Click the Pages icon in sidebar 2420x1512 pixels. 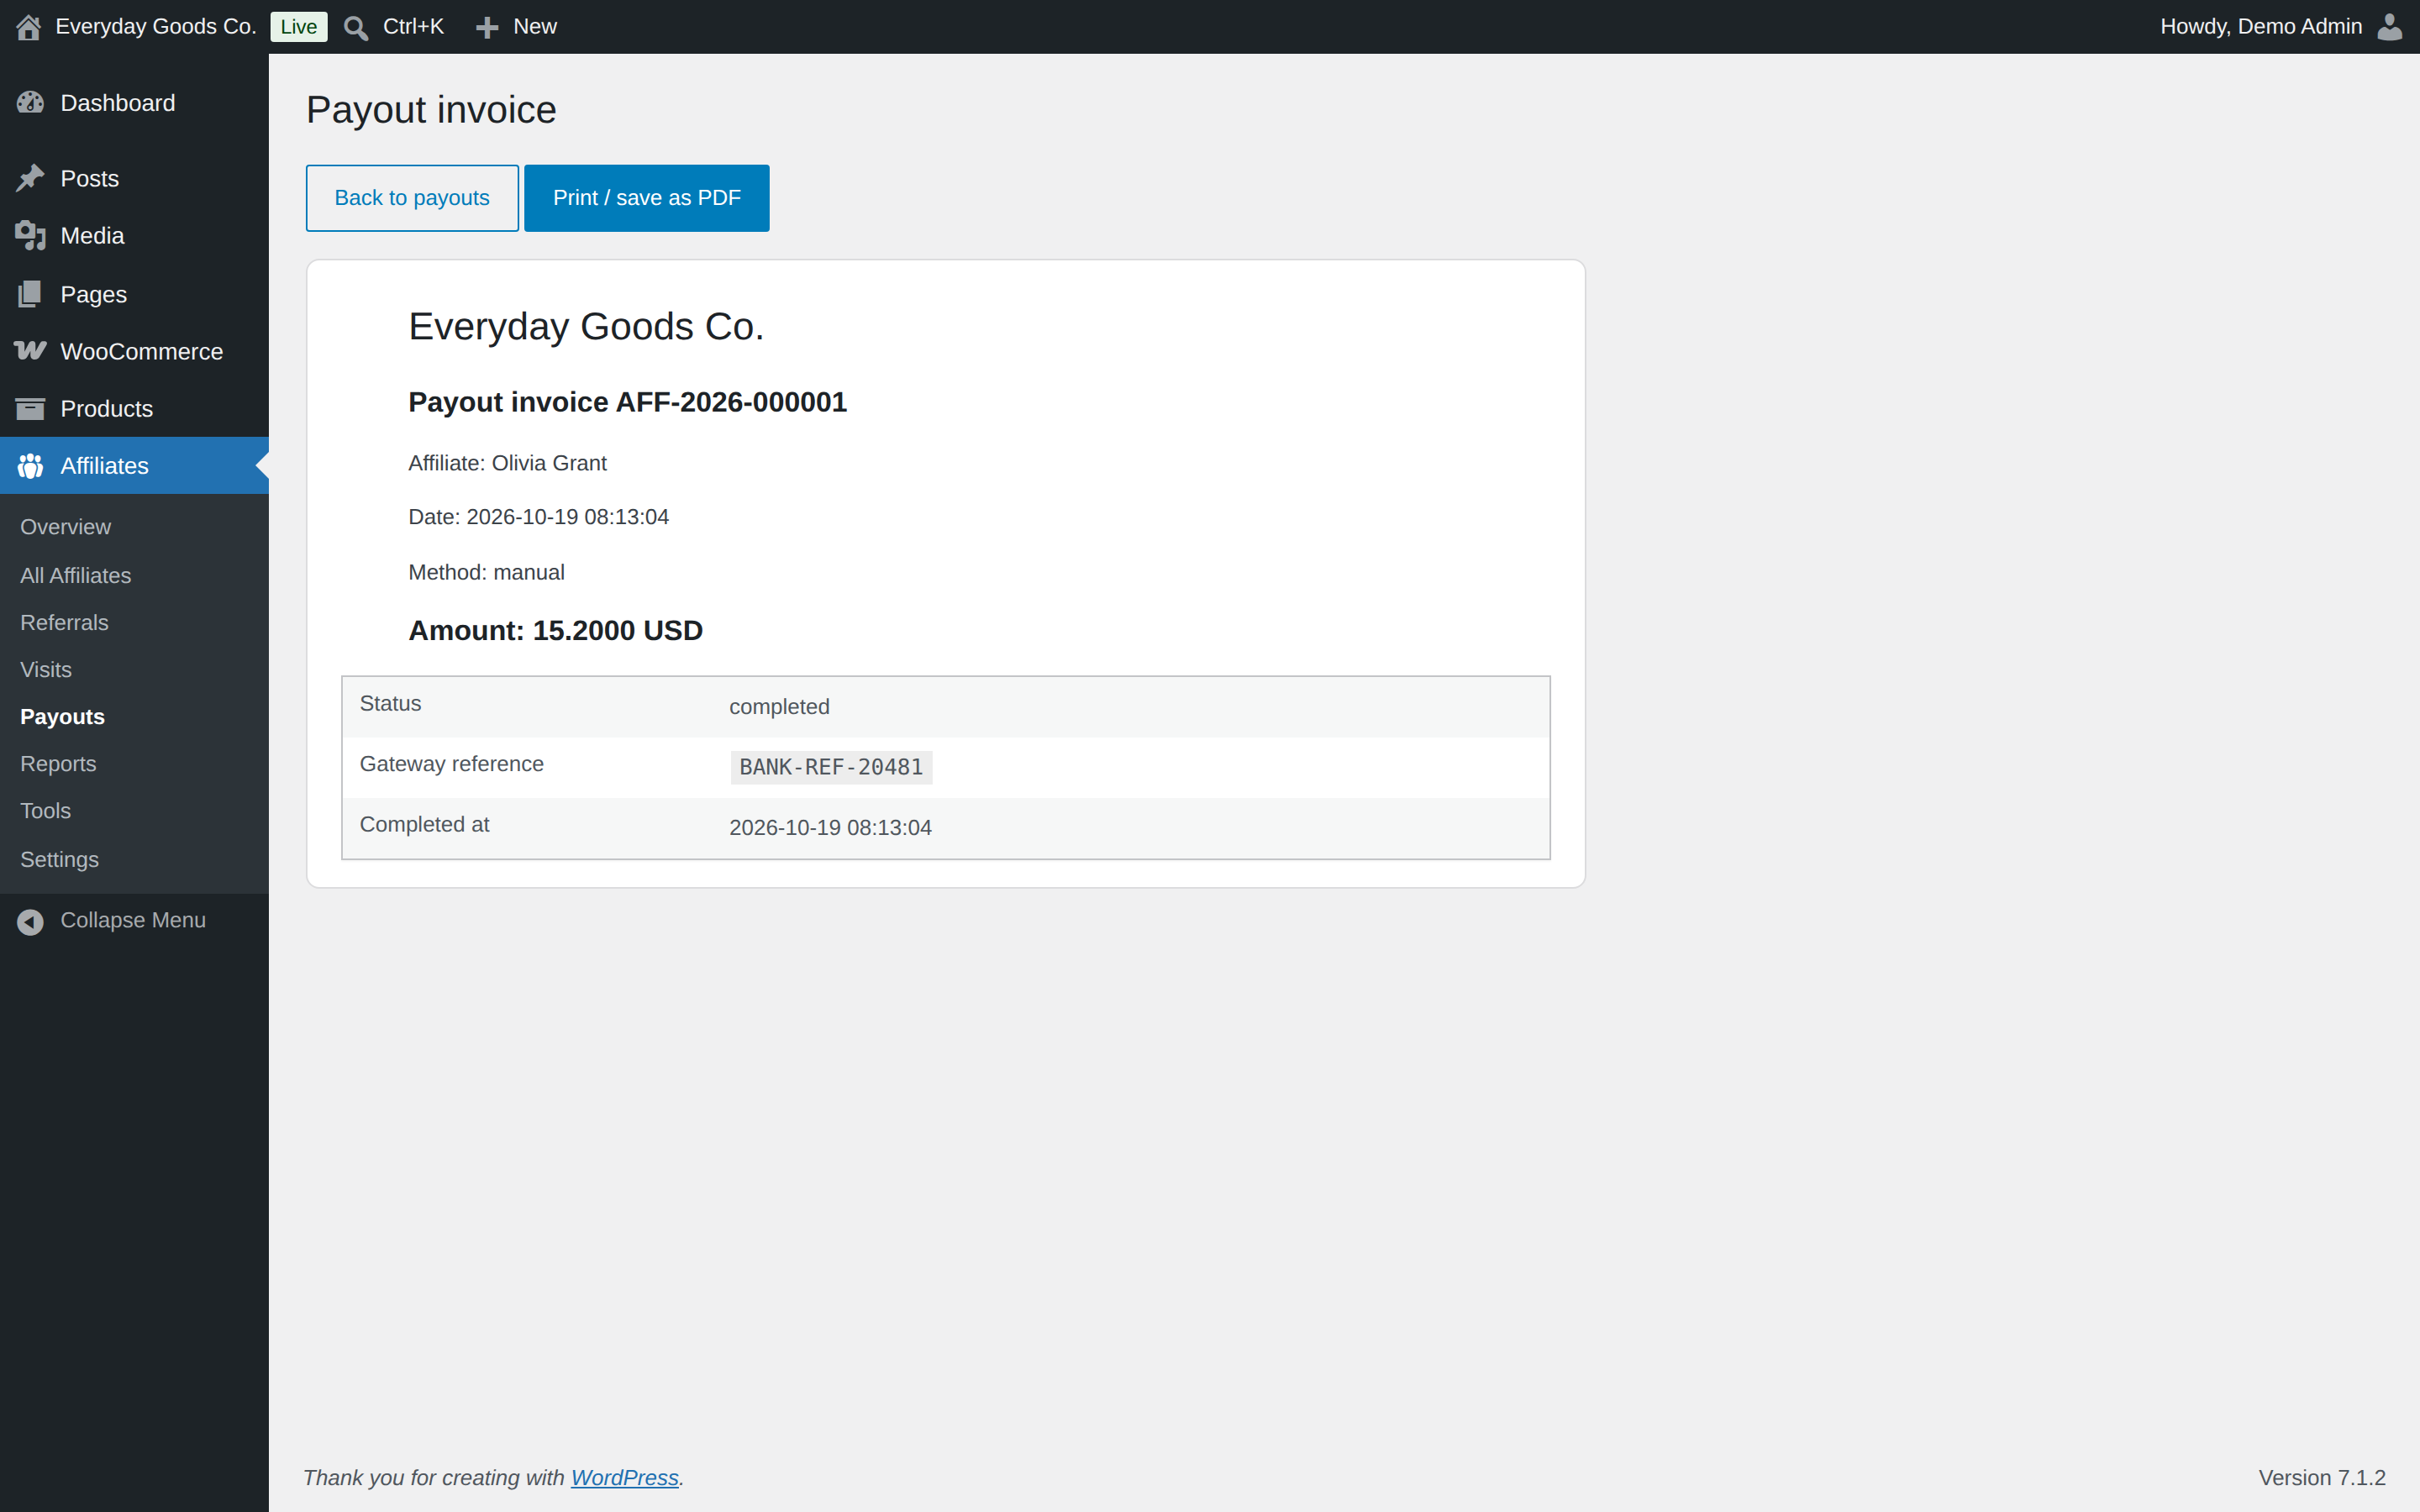(30, 294)
